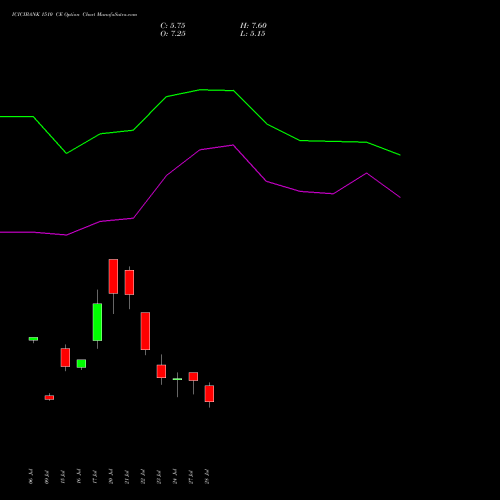Viewport: 500px width, 500px height.
Task: Select the high value H: 7.60
Action: click(253, 26)
